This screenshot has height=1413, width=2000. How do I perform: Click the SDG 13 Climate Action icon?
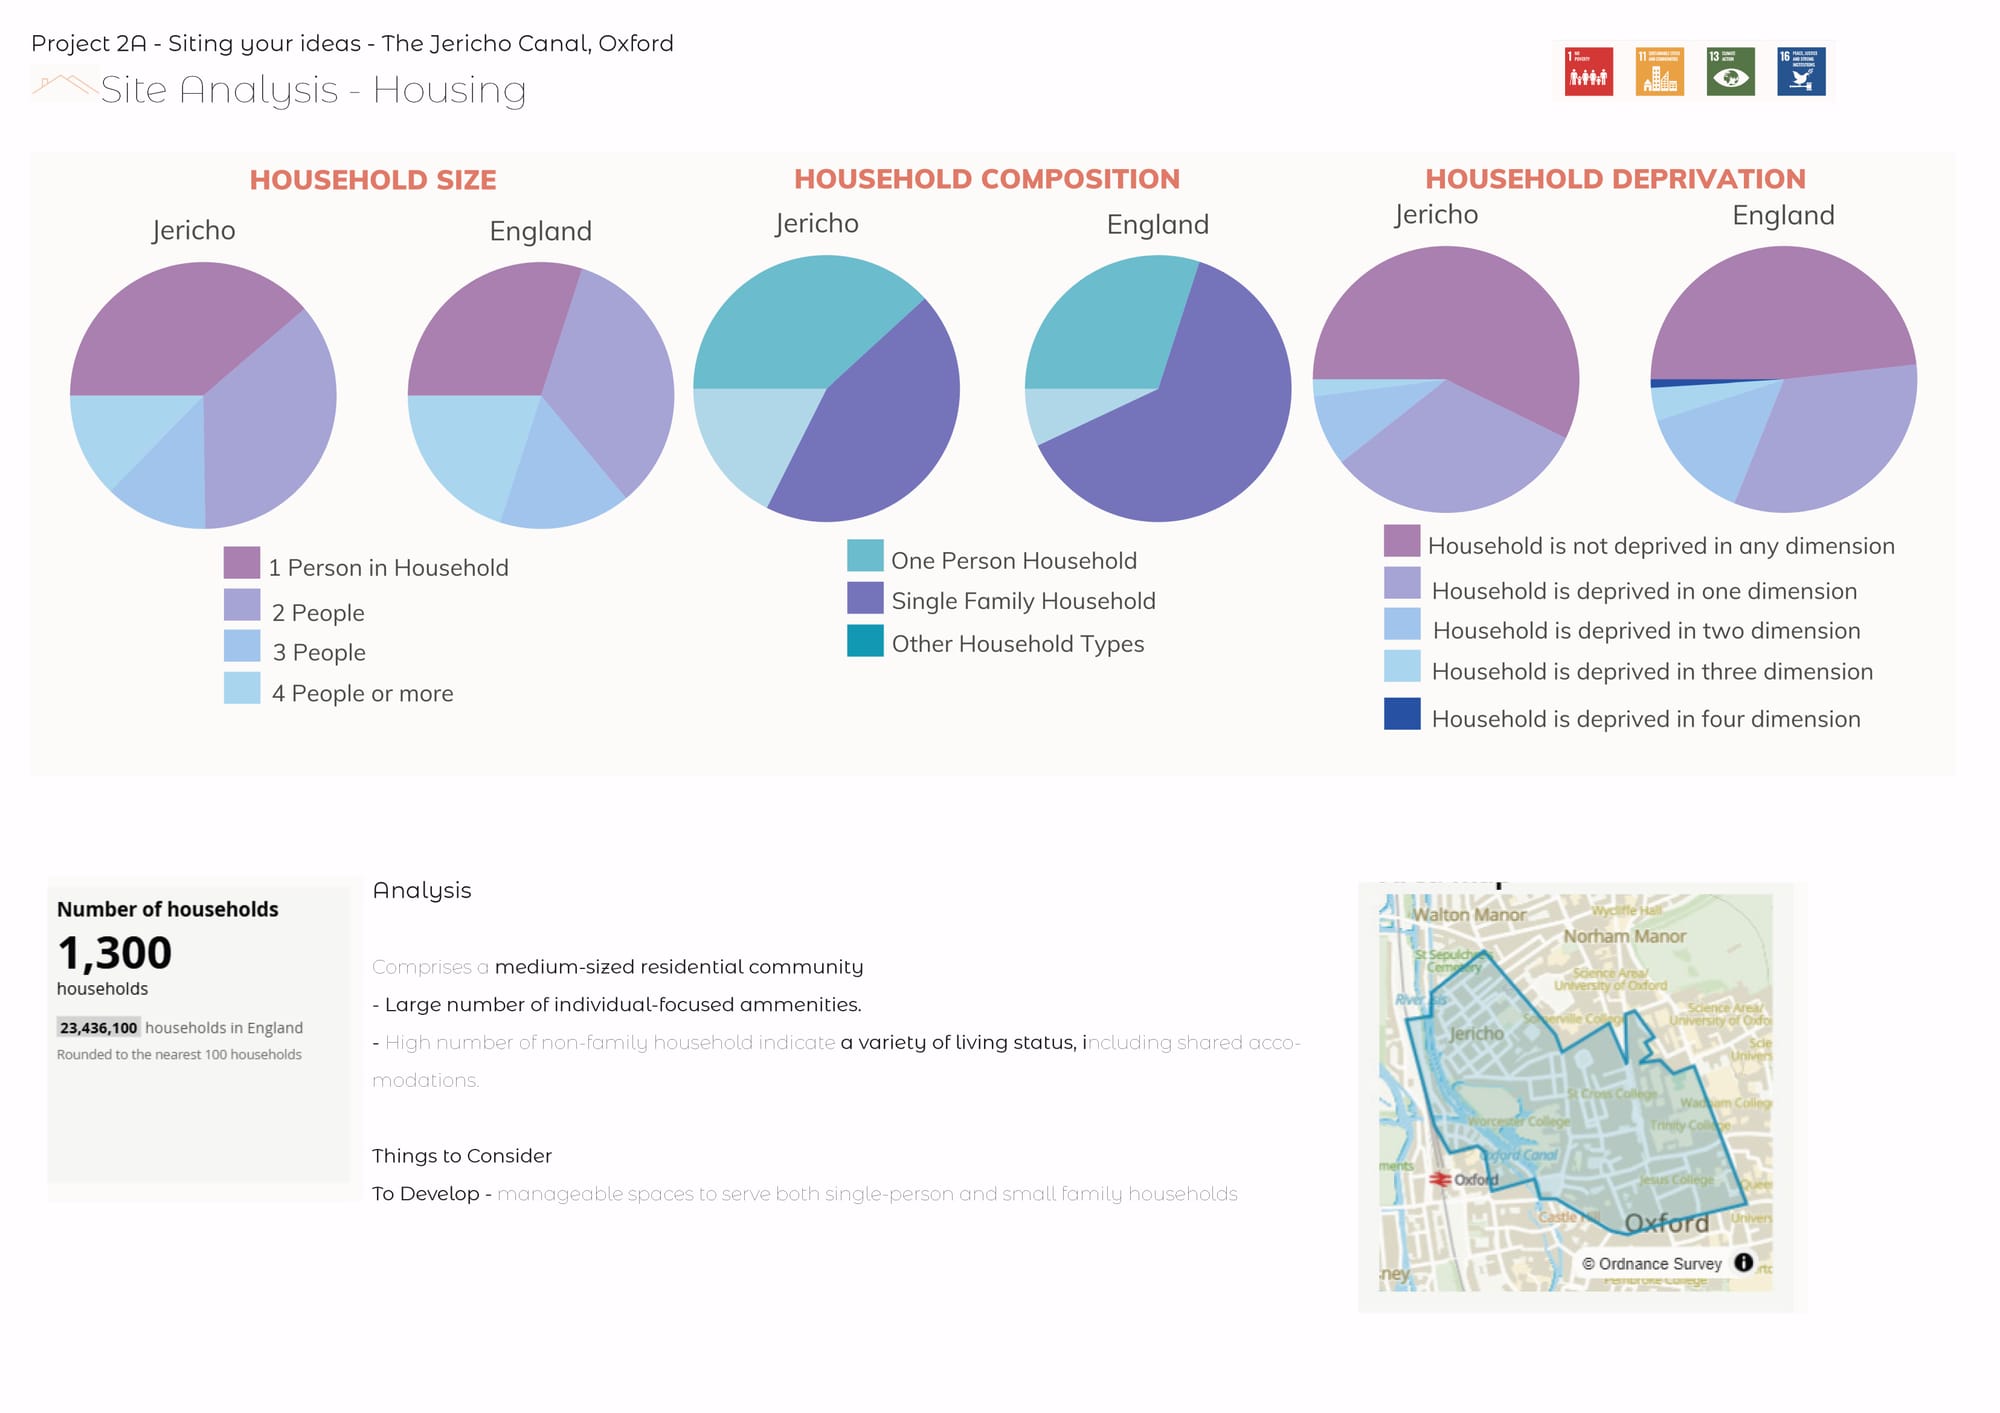point(1730,72)
